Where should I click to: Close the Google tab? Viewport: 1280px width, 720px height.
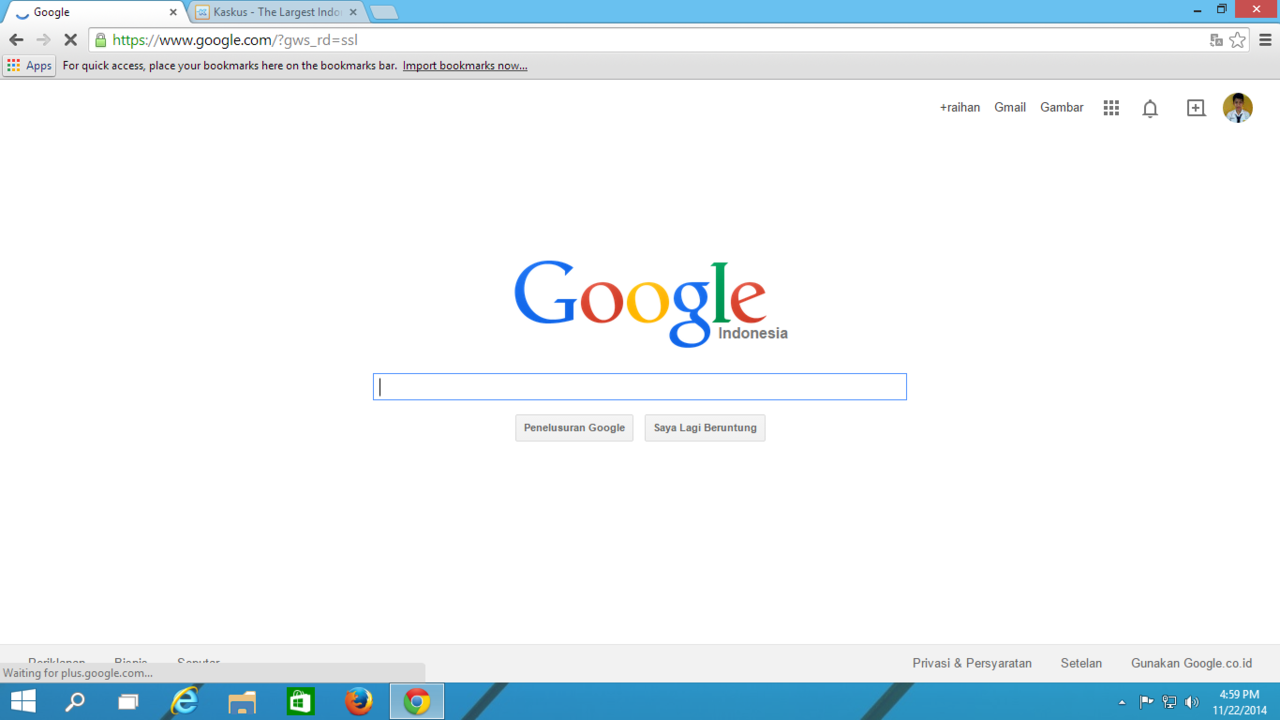(x=173, y=12)
